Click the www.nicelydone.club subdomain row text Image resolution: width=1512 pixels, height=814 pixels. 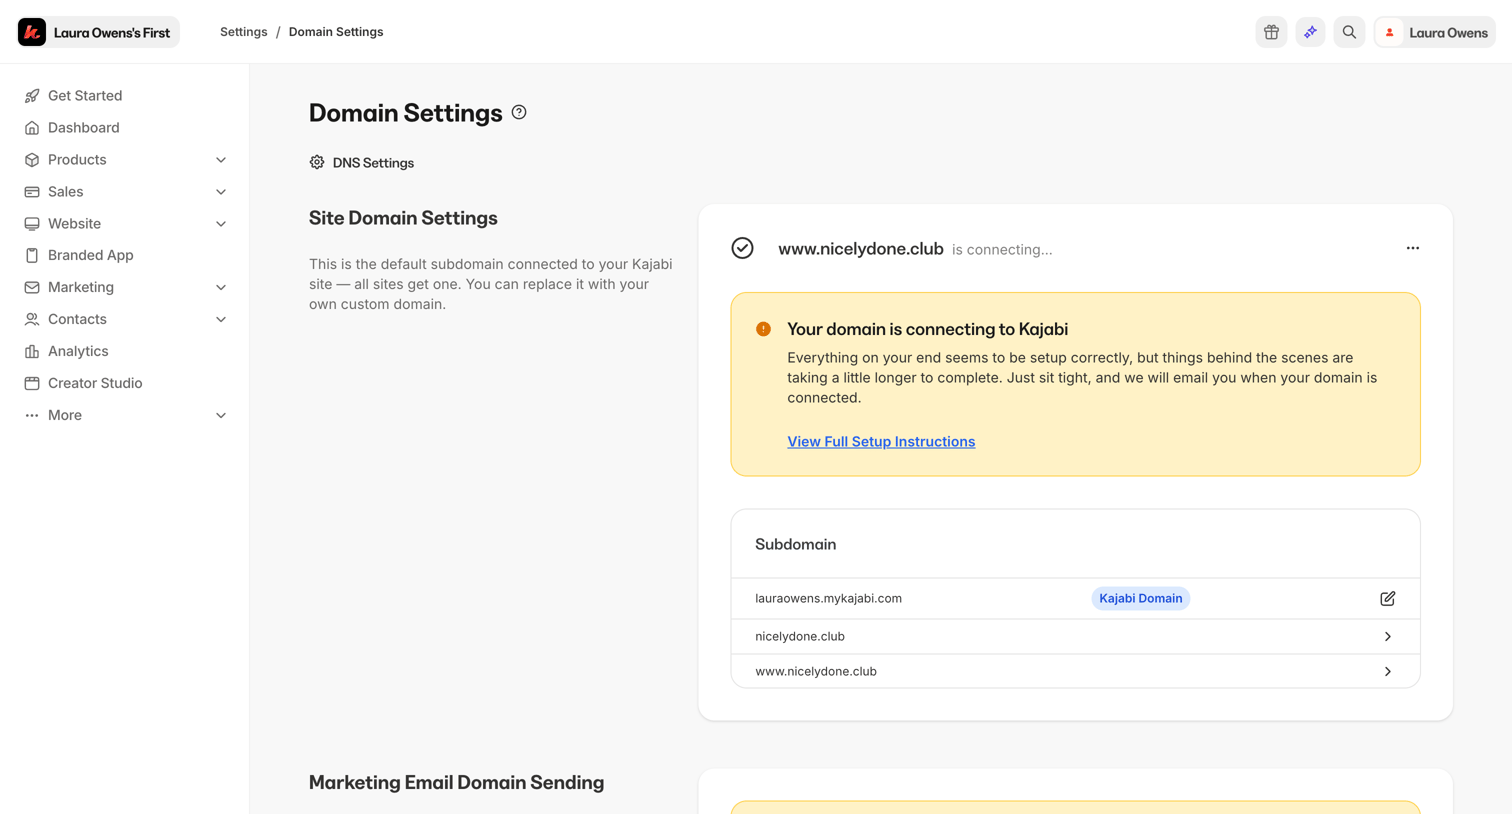(x=816, y=671)
